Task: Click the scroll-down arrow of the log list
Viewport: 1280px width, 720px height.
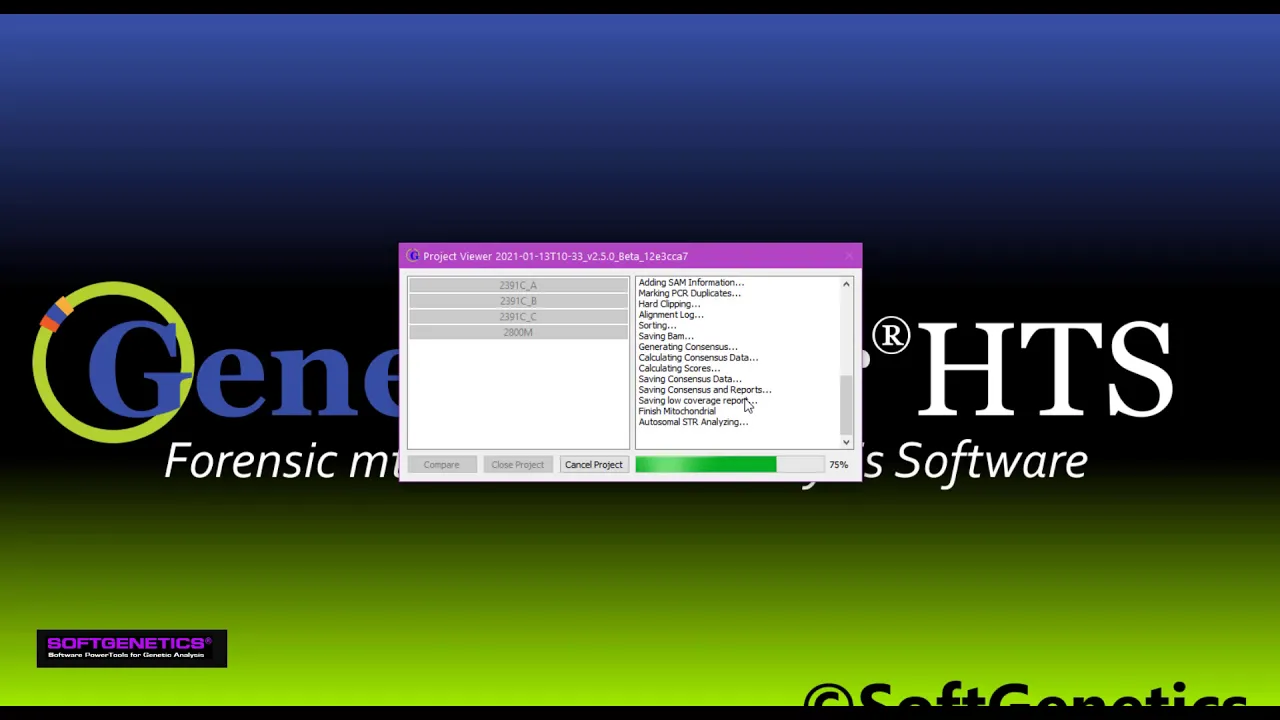Action: tap(846, 442)
